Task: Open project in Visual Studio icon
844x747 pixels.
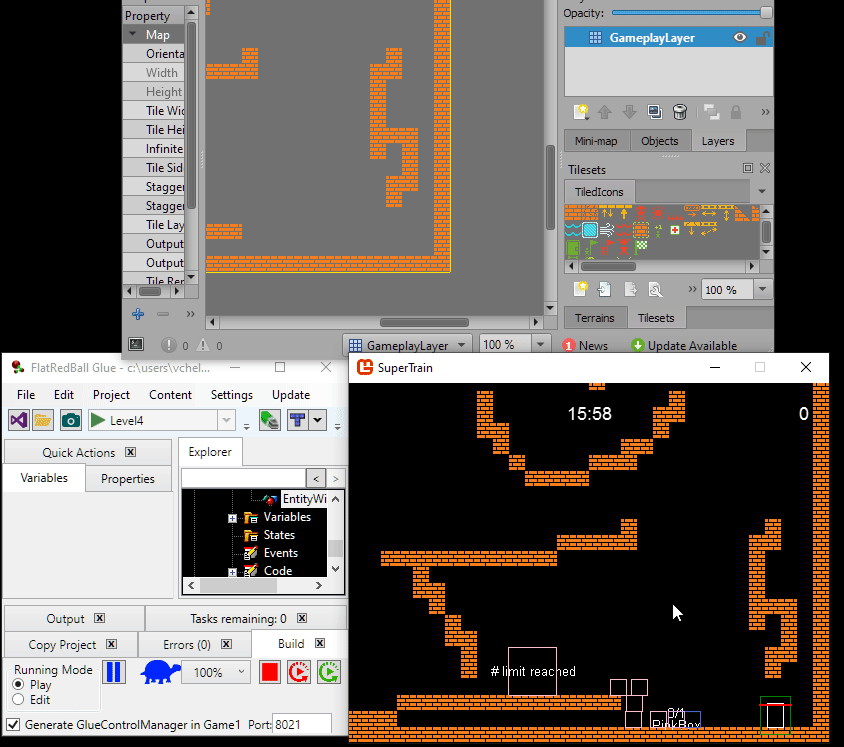Action: click(x=19, y=420)
